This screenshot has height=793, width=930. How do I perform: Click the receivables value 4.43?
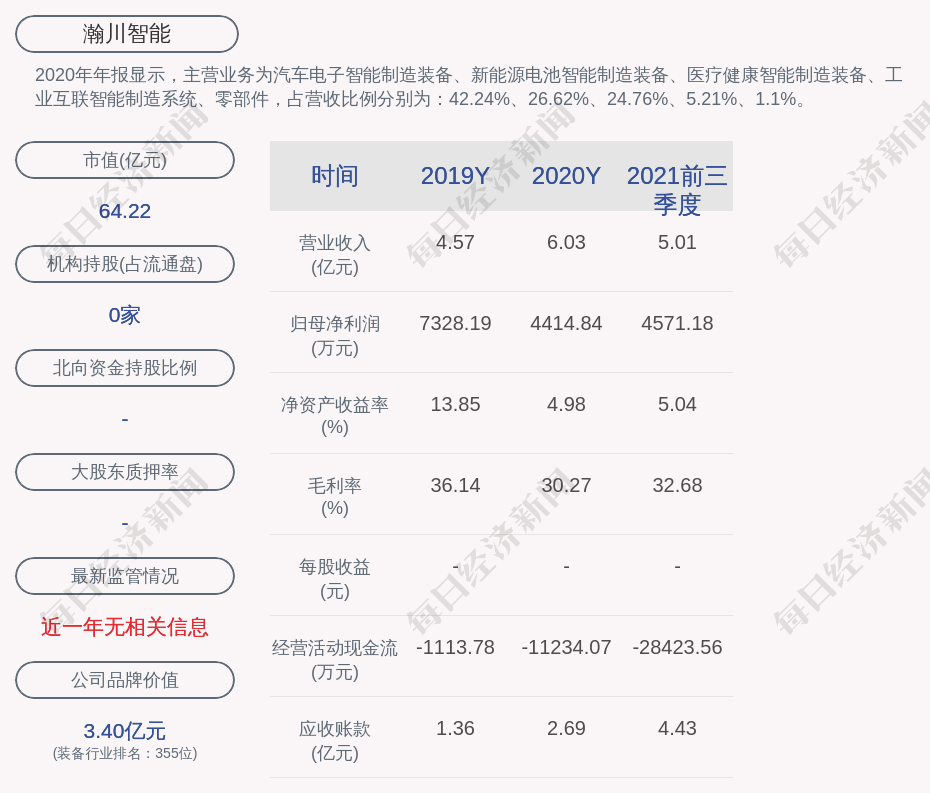click(677, 728)
